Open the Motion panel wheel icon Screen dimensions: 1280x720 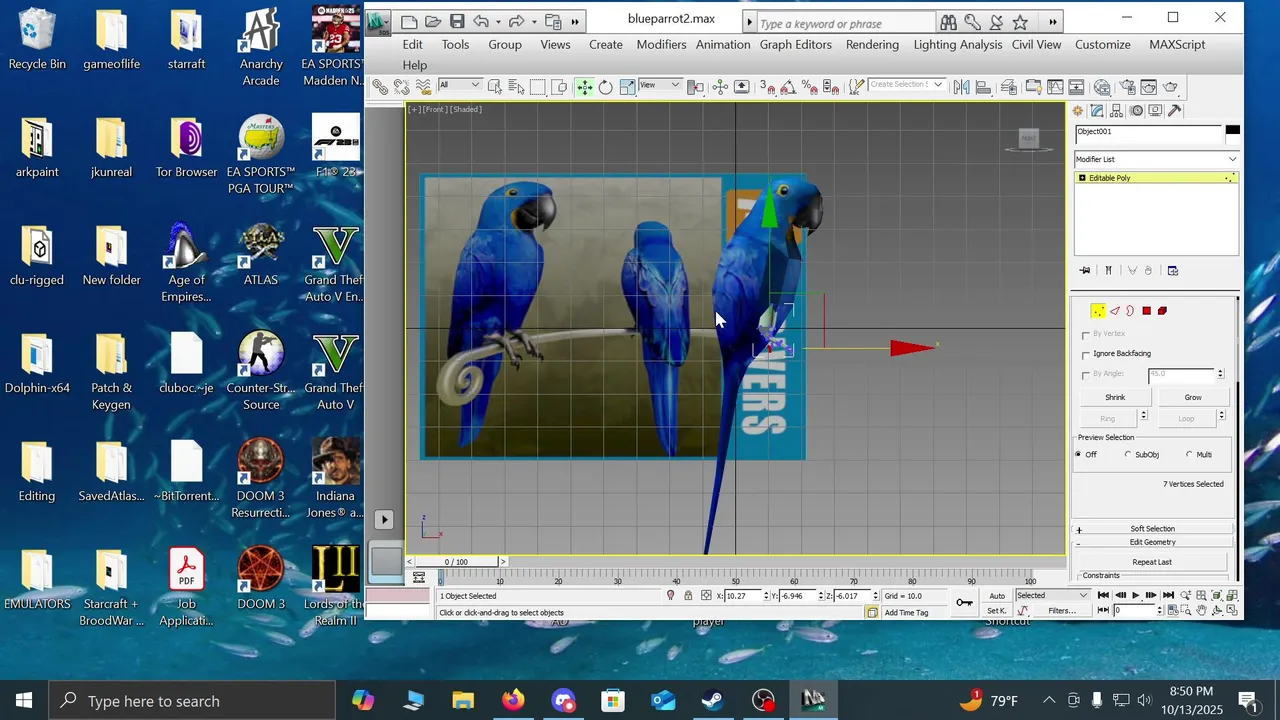(1137, 111)
